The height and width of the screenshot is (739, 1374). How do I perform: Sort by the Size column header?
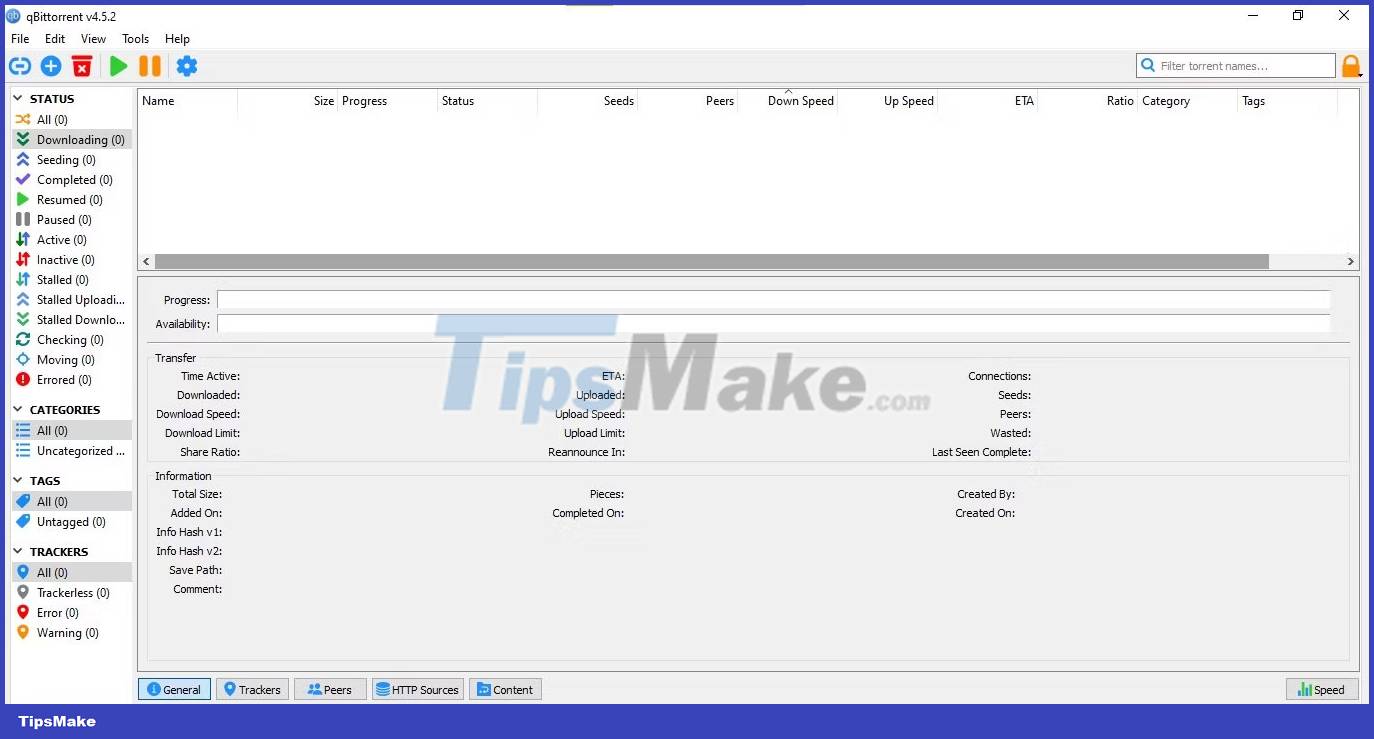point(287,101)
